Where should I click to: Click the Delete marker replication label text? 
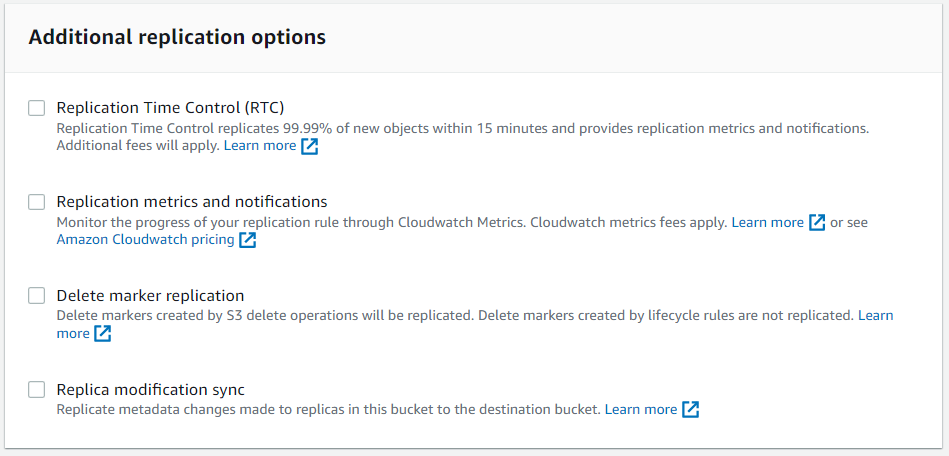(150, 296)
